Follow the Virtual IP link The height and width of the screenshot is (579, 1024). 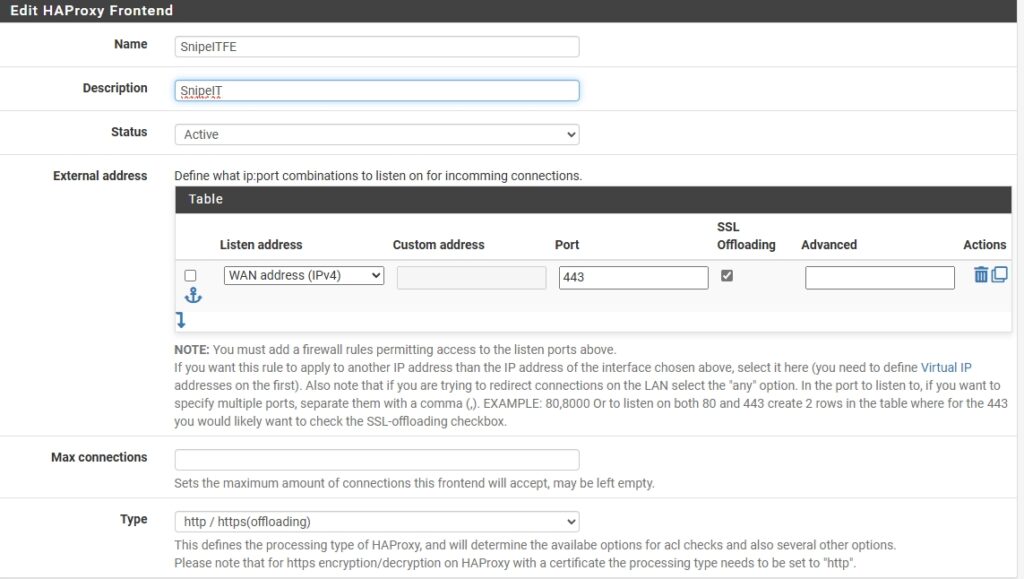click(946, 368)
